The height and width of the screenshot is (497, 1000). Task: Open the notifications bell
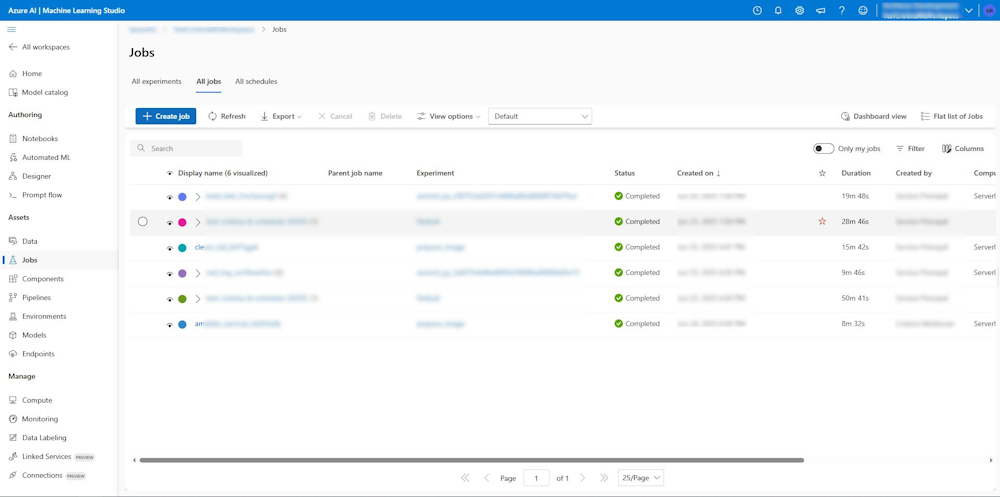click(x=778, y=10)
